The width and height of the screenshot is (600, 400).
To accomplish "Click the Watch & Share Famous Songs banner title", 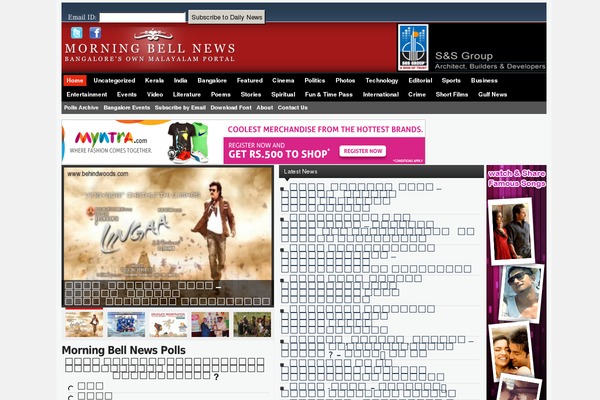I will pos(517,178).
